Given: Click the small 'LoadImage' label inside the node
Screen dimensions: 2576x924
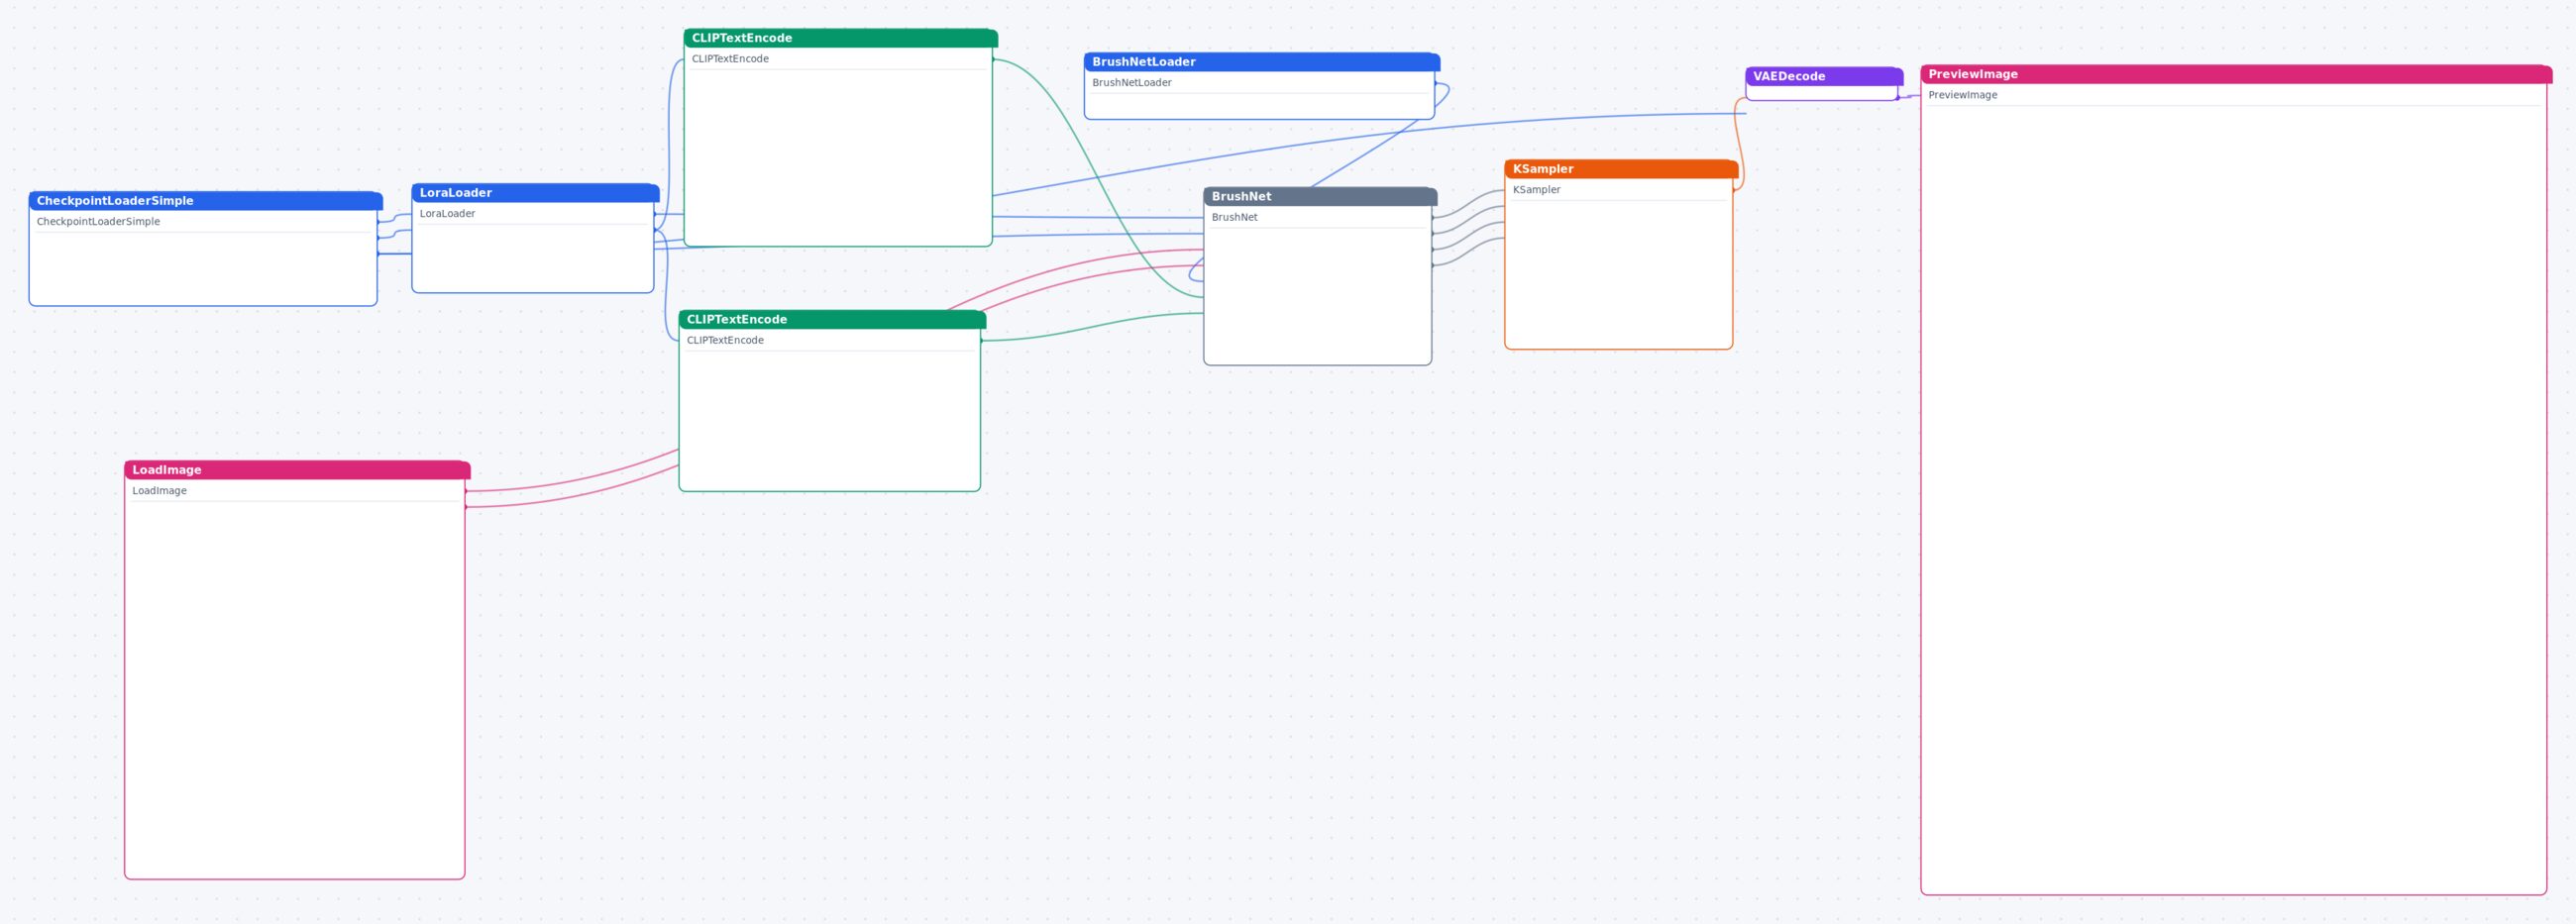Looking at the screenshot, I should point(159,491).
